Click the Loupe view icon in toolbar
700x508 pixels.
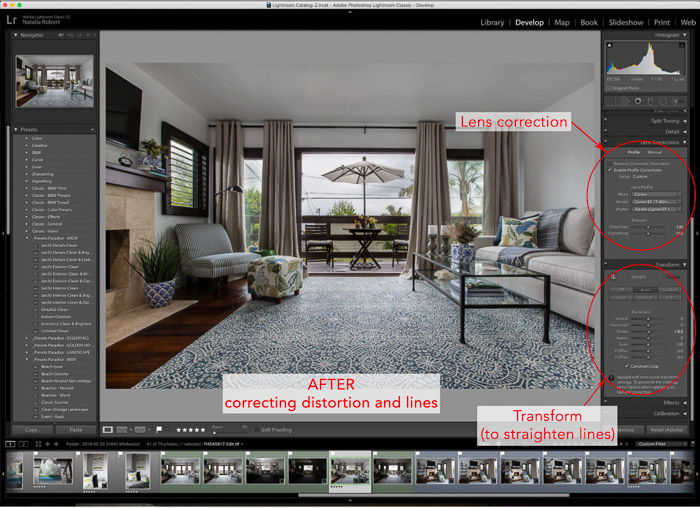[107, 429]
